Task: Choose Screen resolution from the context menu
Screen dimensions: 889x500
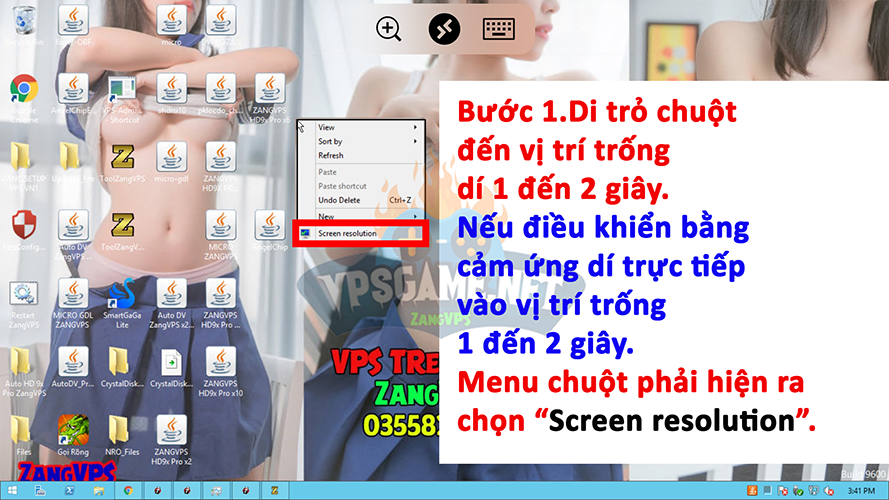Action: 347,233
